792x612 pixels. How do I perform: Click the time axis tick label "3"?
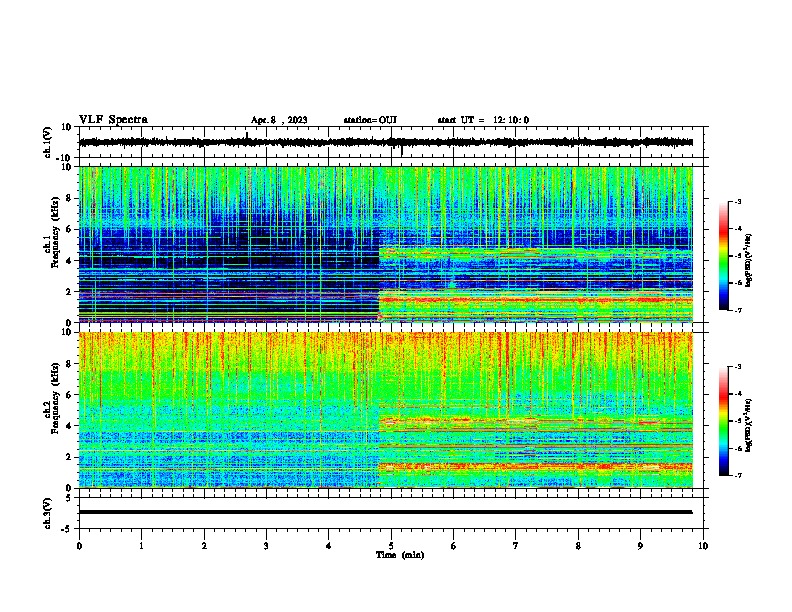[266, 546]
